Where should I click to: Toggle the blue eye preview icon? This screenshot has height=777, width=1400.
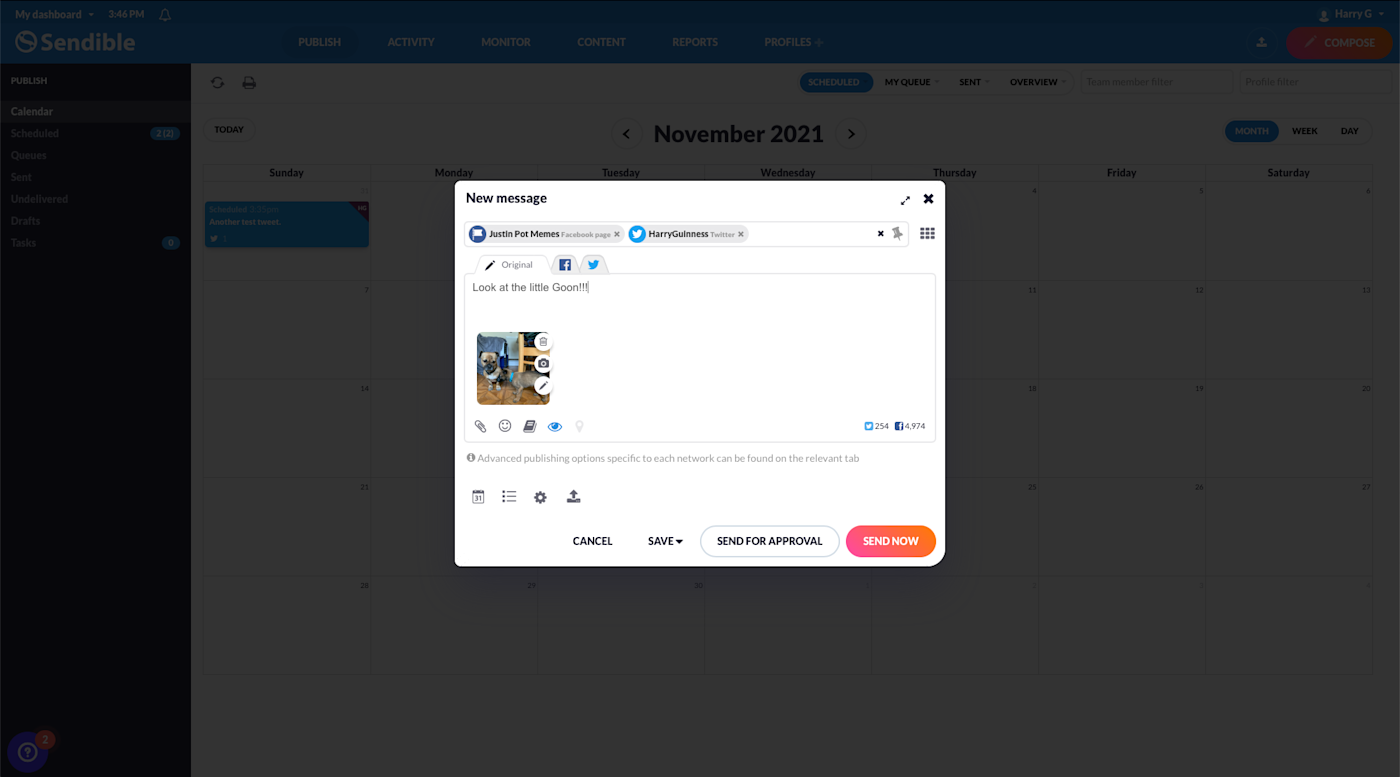(x=555, y=426)
